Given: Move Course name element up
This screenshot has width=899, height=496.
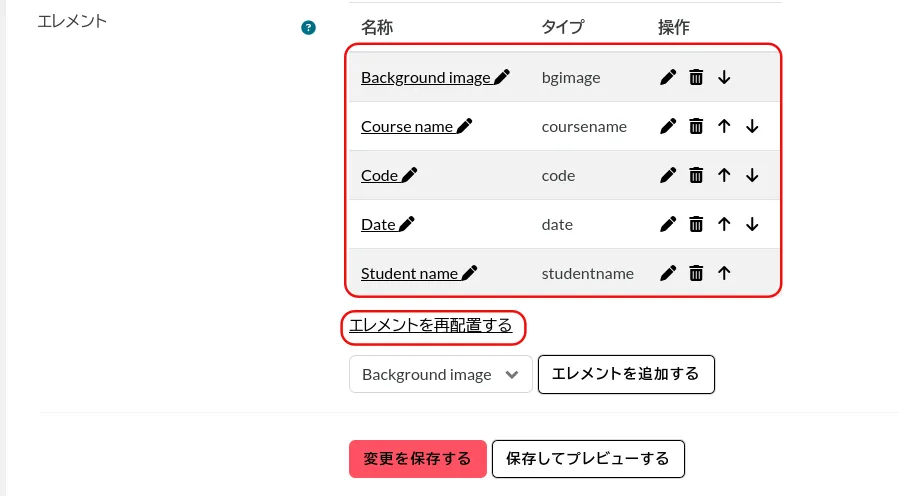Looking at the screenshot, I should pyautogui.click(x=724, y=126).
